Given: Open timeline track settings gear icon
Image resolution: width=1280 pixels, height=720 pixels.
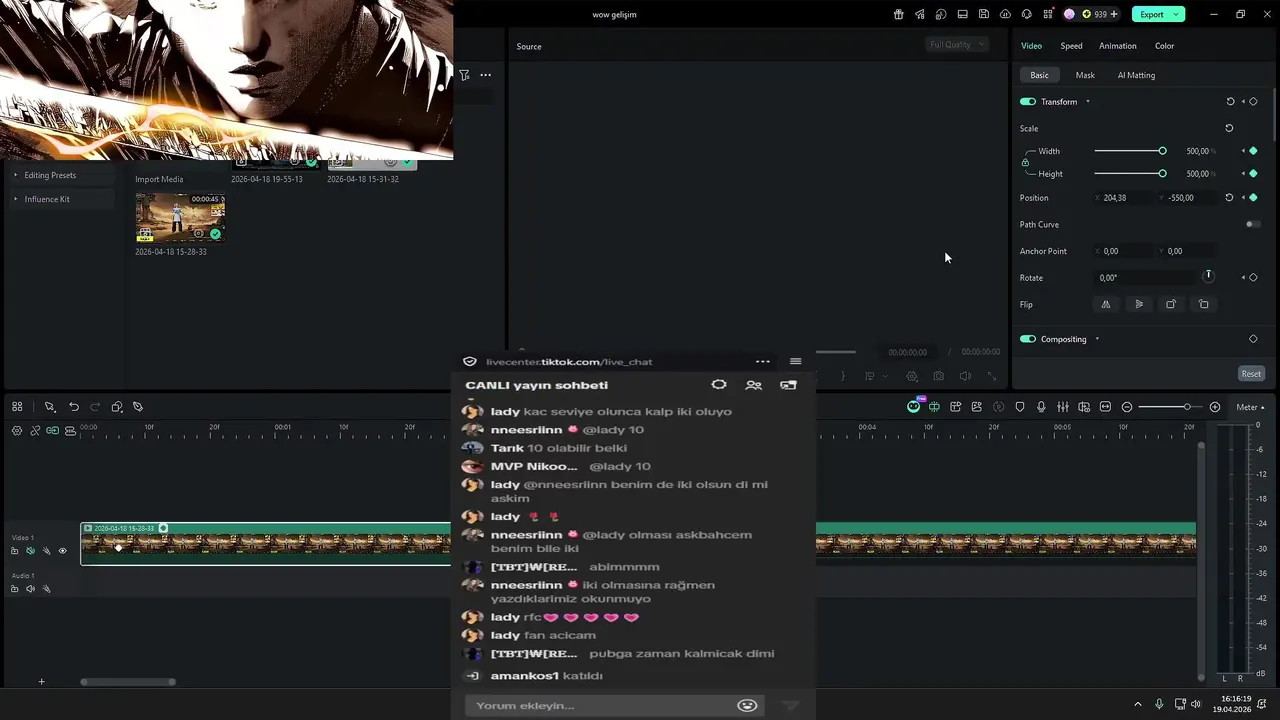Looking at the screenshot, I should pos(17,431).
